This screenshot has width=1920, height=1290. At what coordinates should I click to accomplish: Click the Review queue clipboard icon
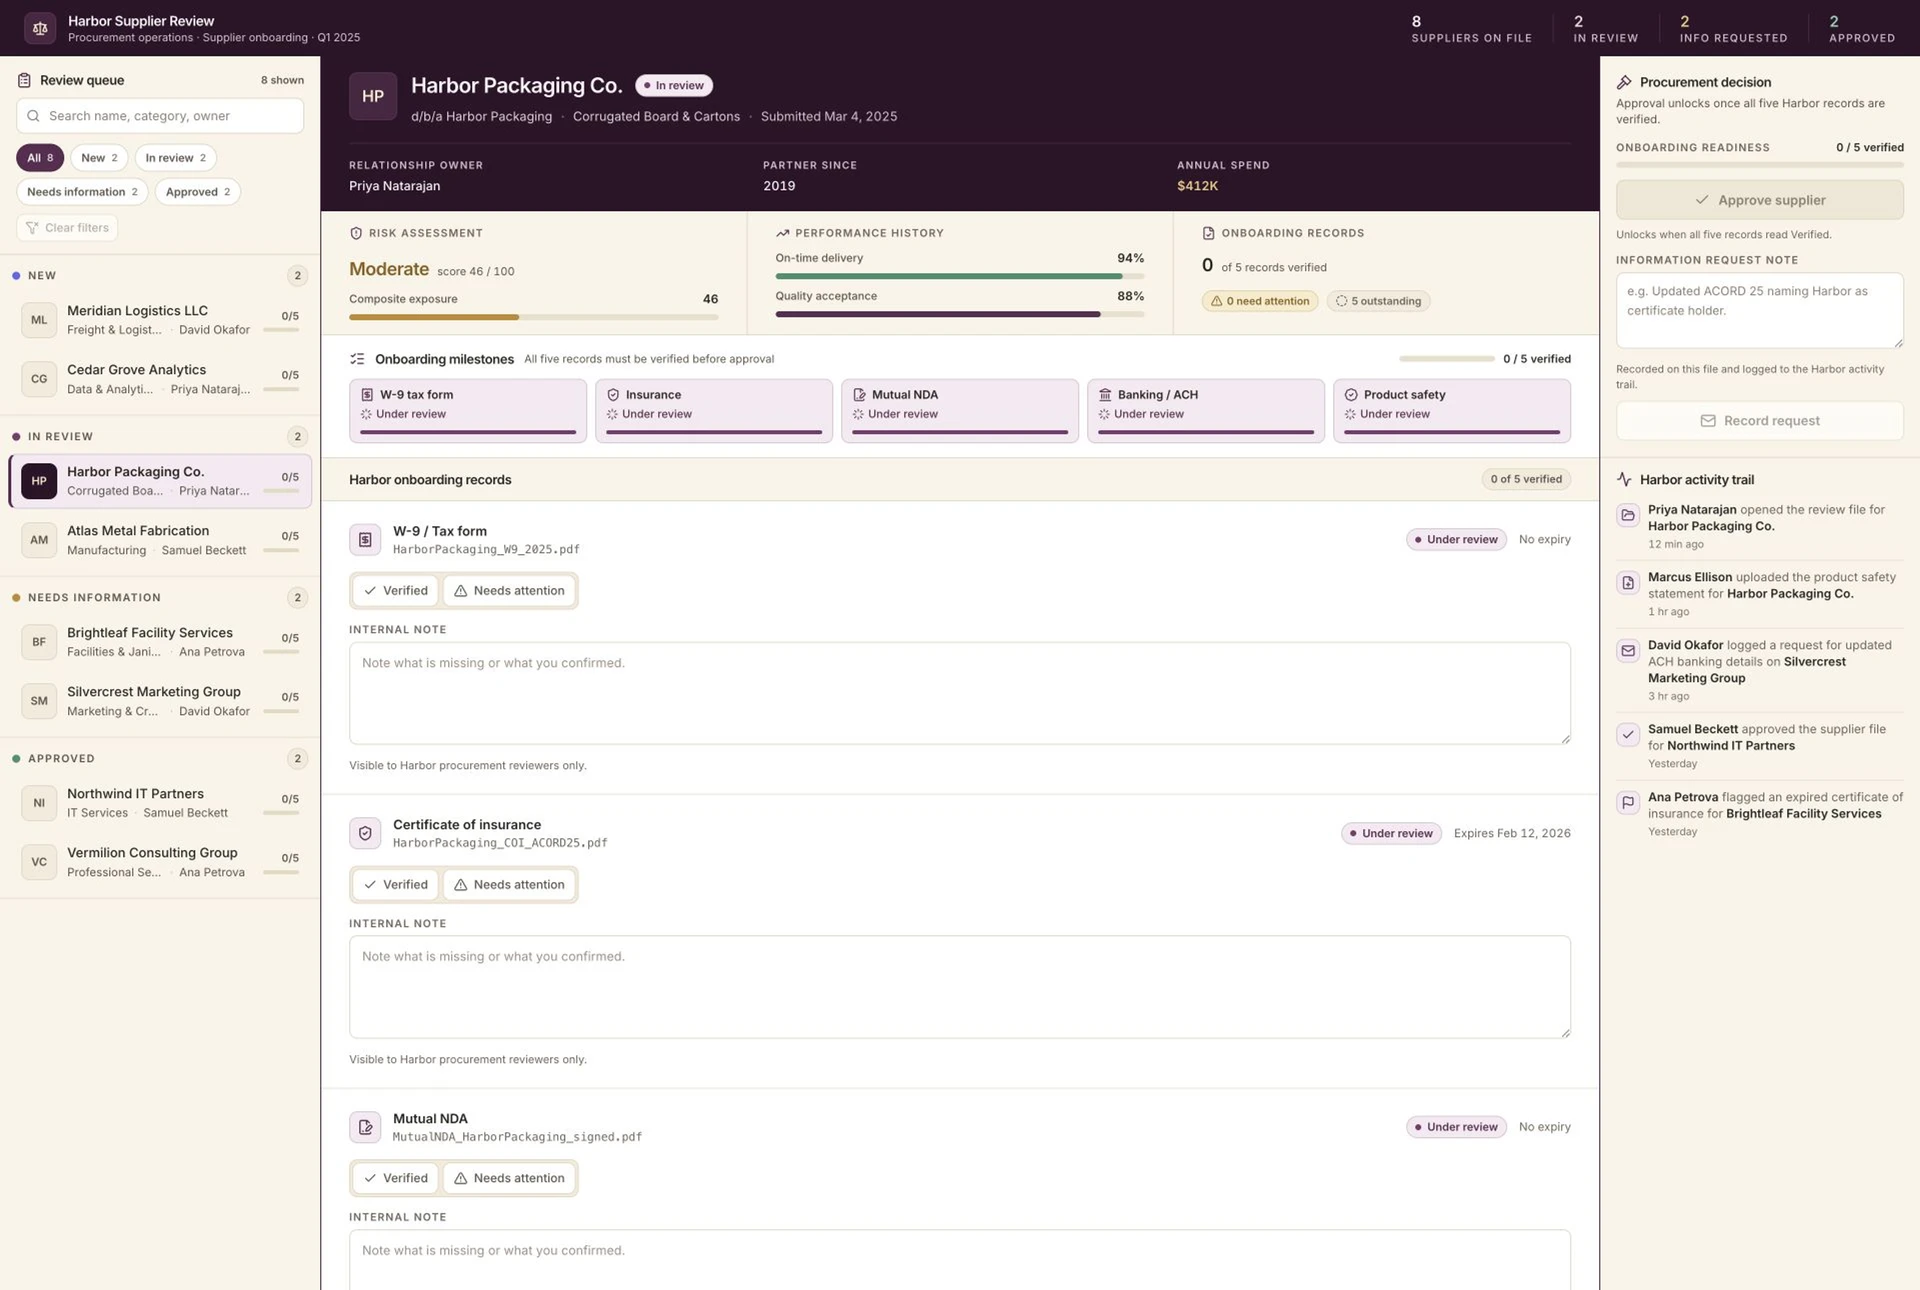pos(24,80)
